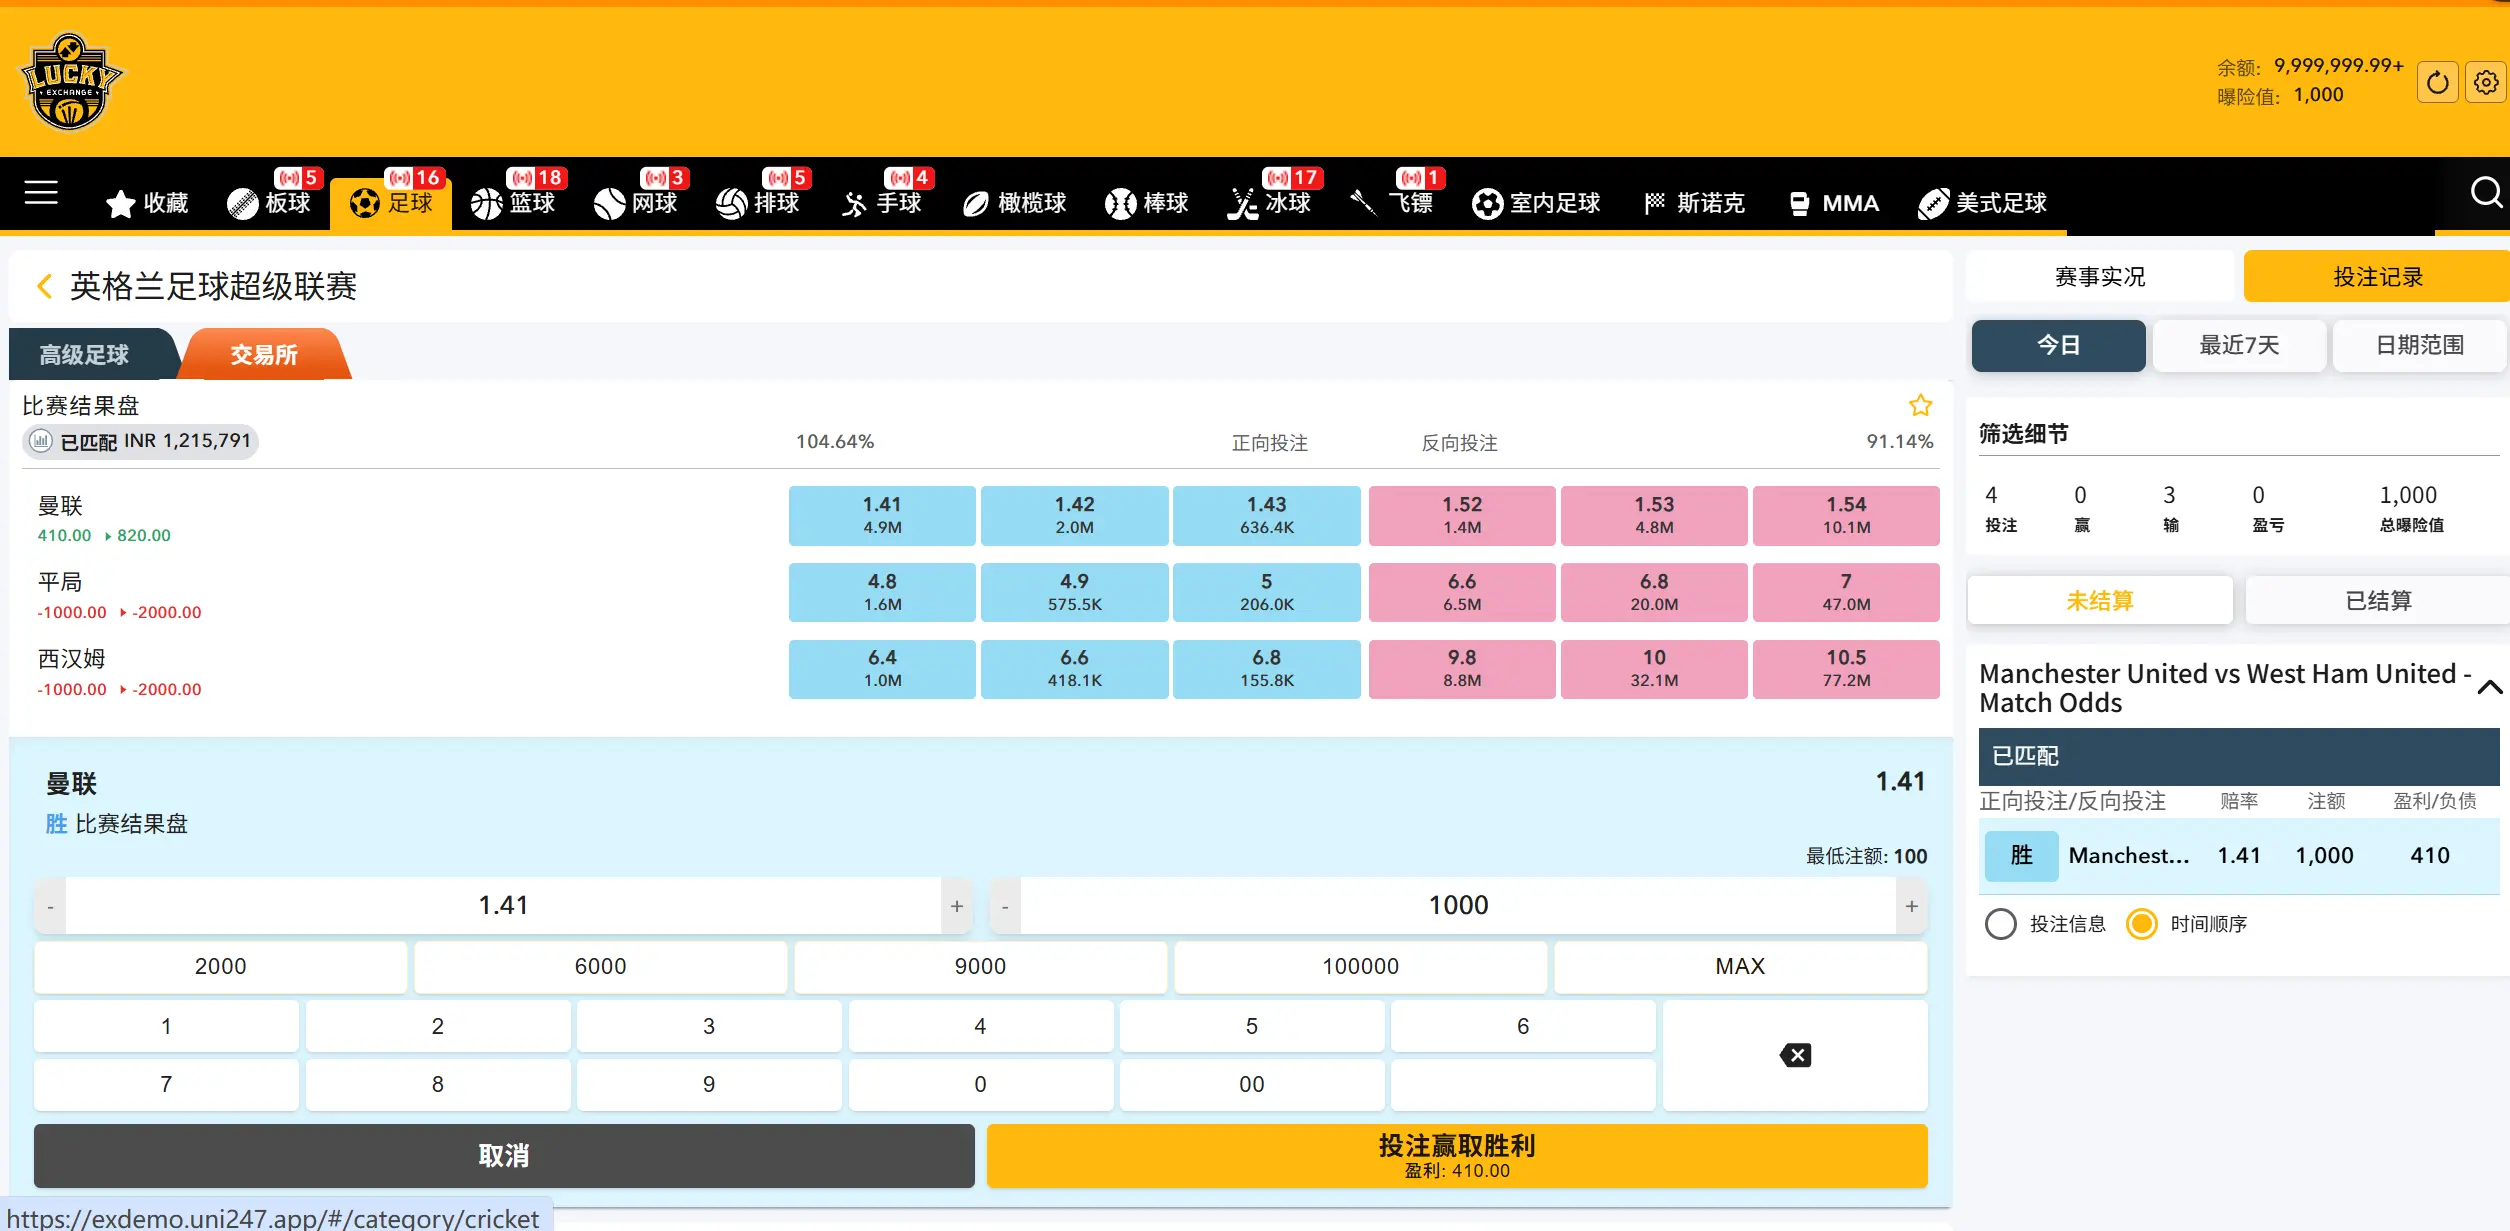The height and width of the screenshot is (1231, 2510).
Task: Click the handball player icon for 手球
Action: (854, 203)
